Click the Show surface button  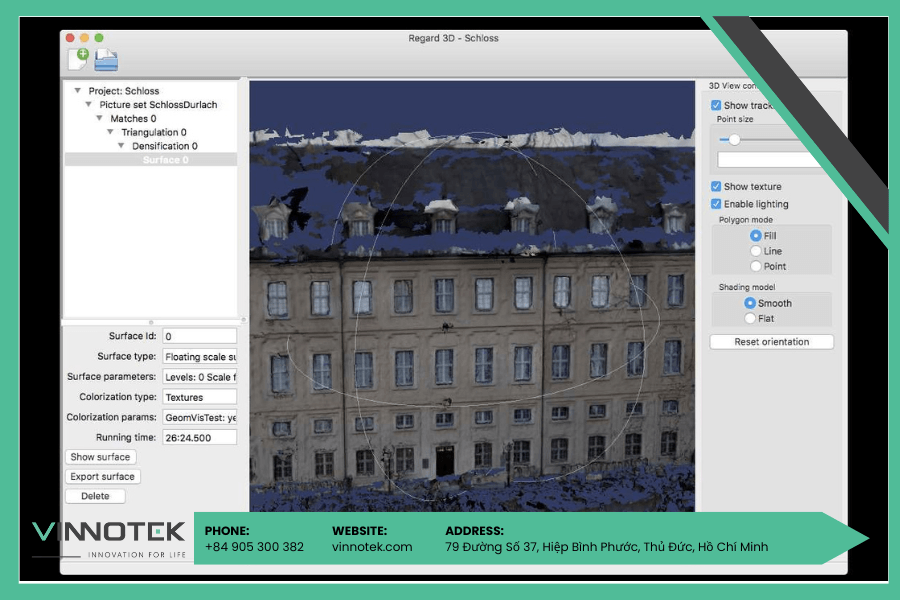point(100,457)
